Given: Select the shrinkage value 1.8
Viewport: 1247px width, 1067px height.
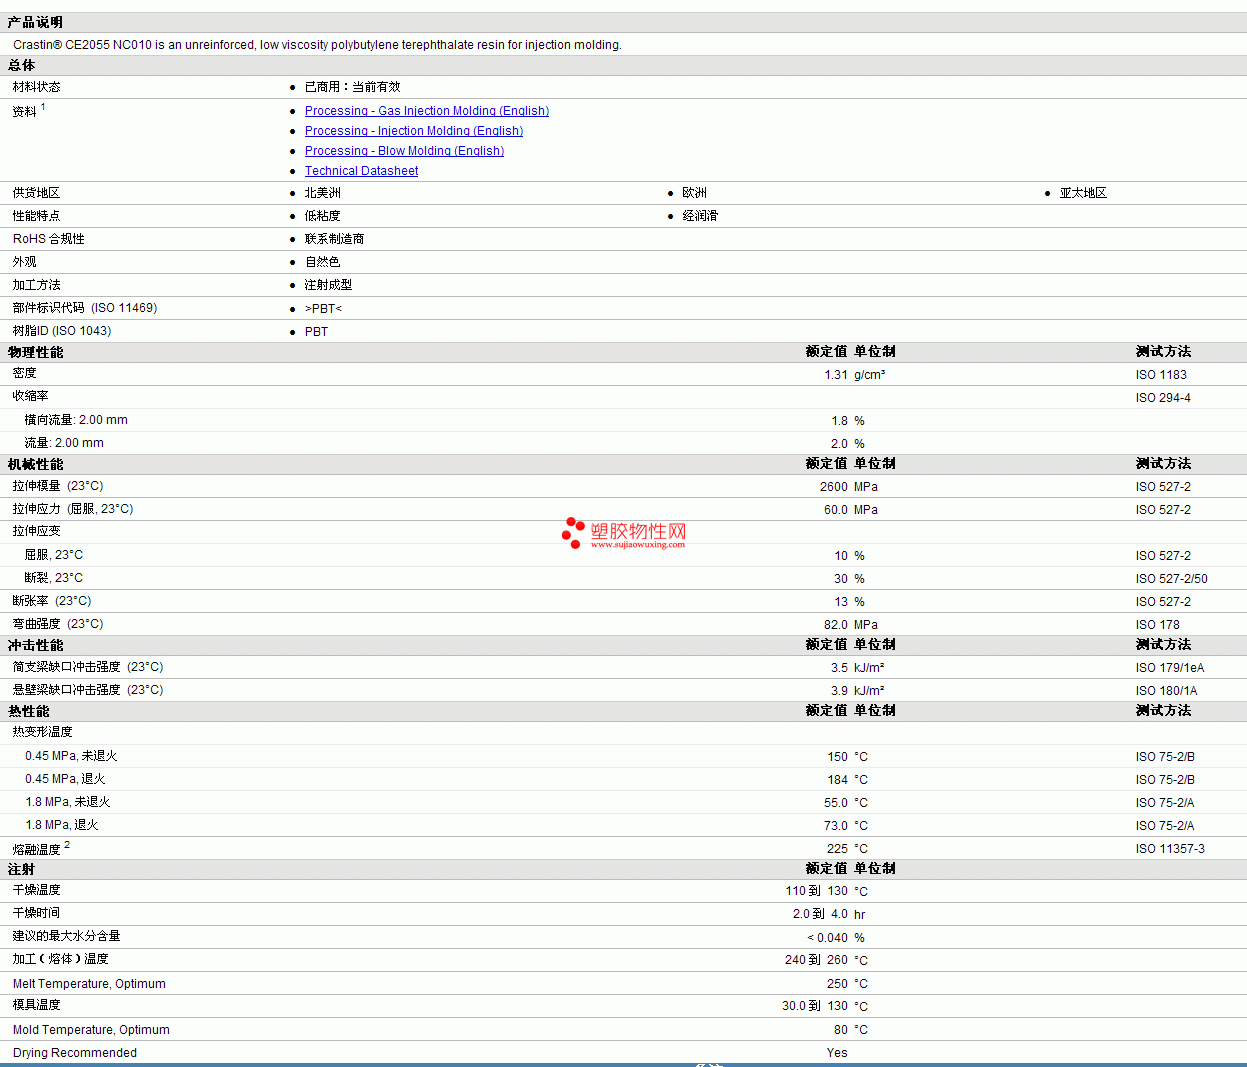Looking at the screenshot, I should click(840, 421).
